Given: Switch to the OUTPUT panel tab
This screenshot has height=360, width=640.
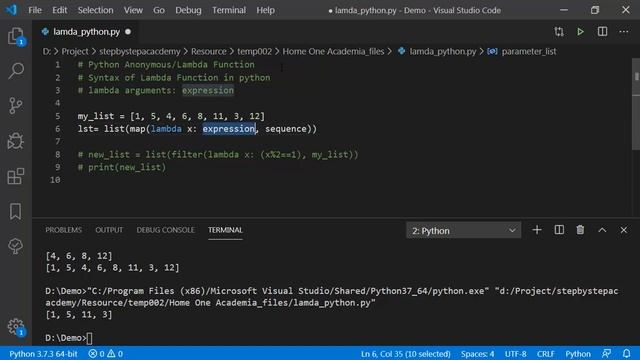Looking at the screenshot, I should 109,230.
